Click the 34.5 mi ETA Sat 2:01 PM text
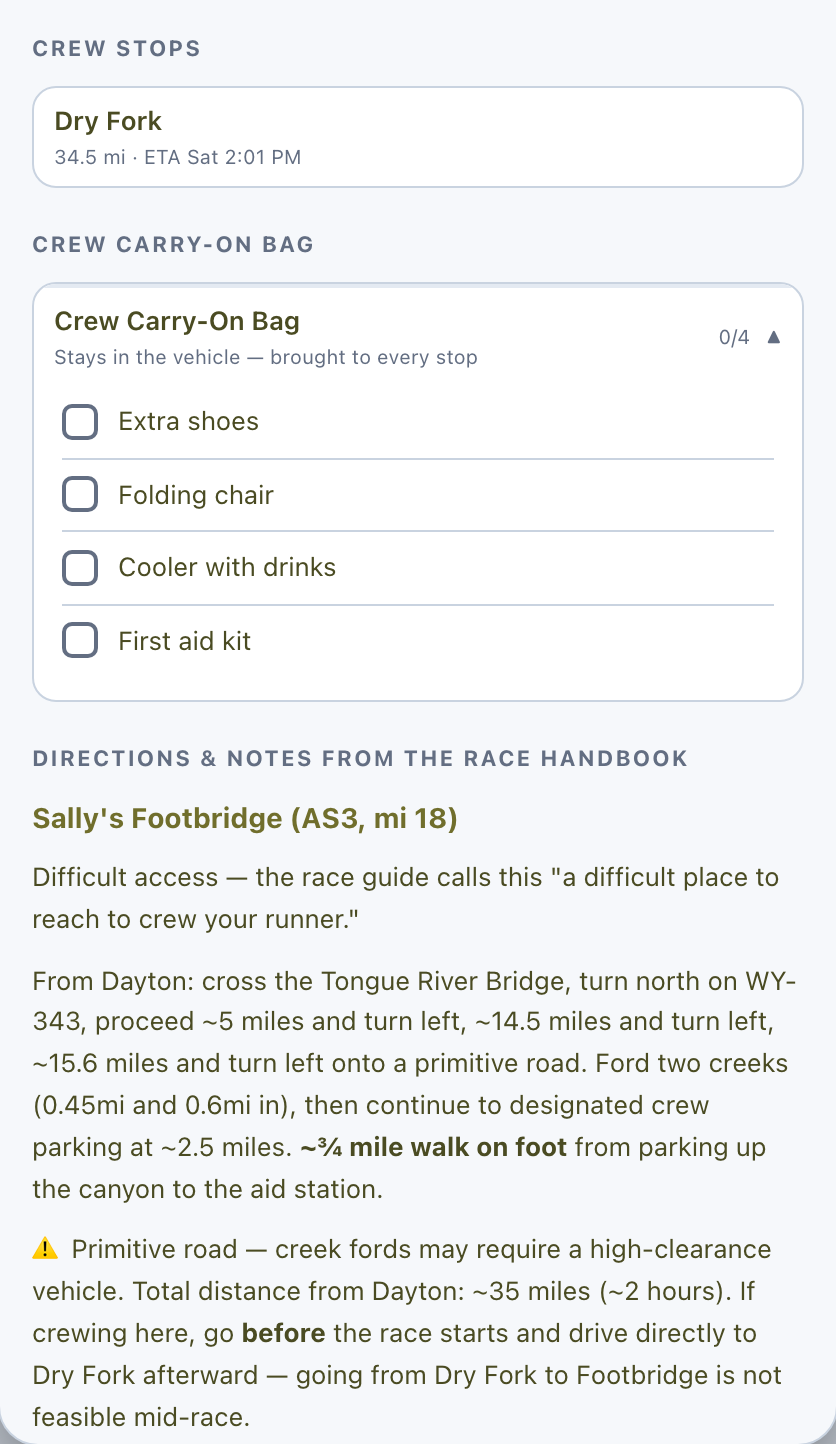This screenshot has height=1444, width=836. [178, 157]
